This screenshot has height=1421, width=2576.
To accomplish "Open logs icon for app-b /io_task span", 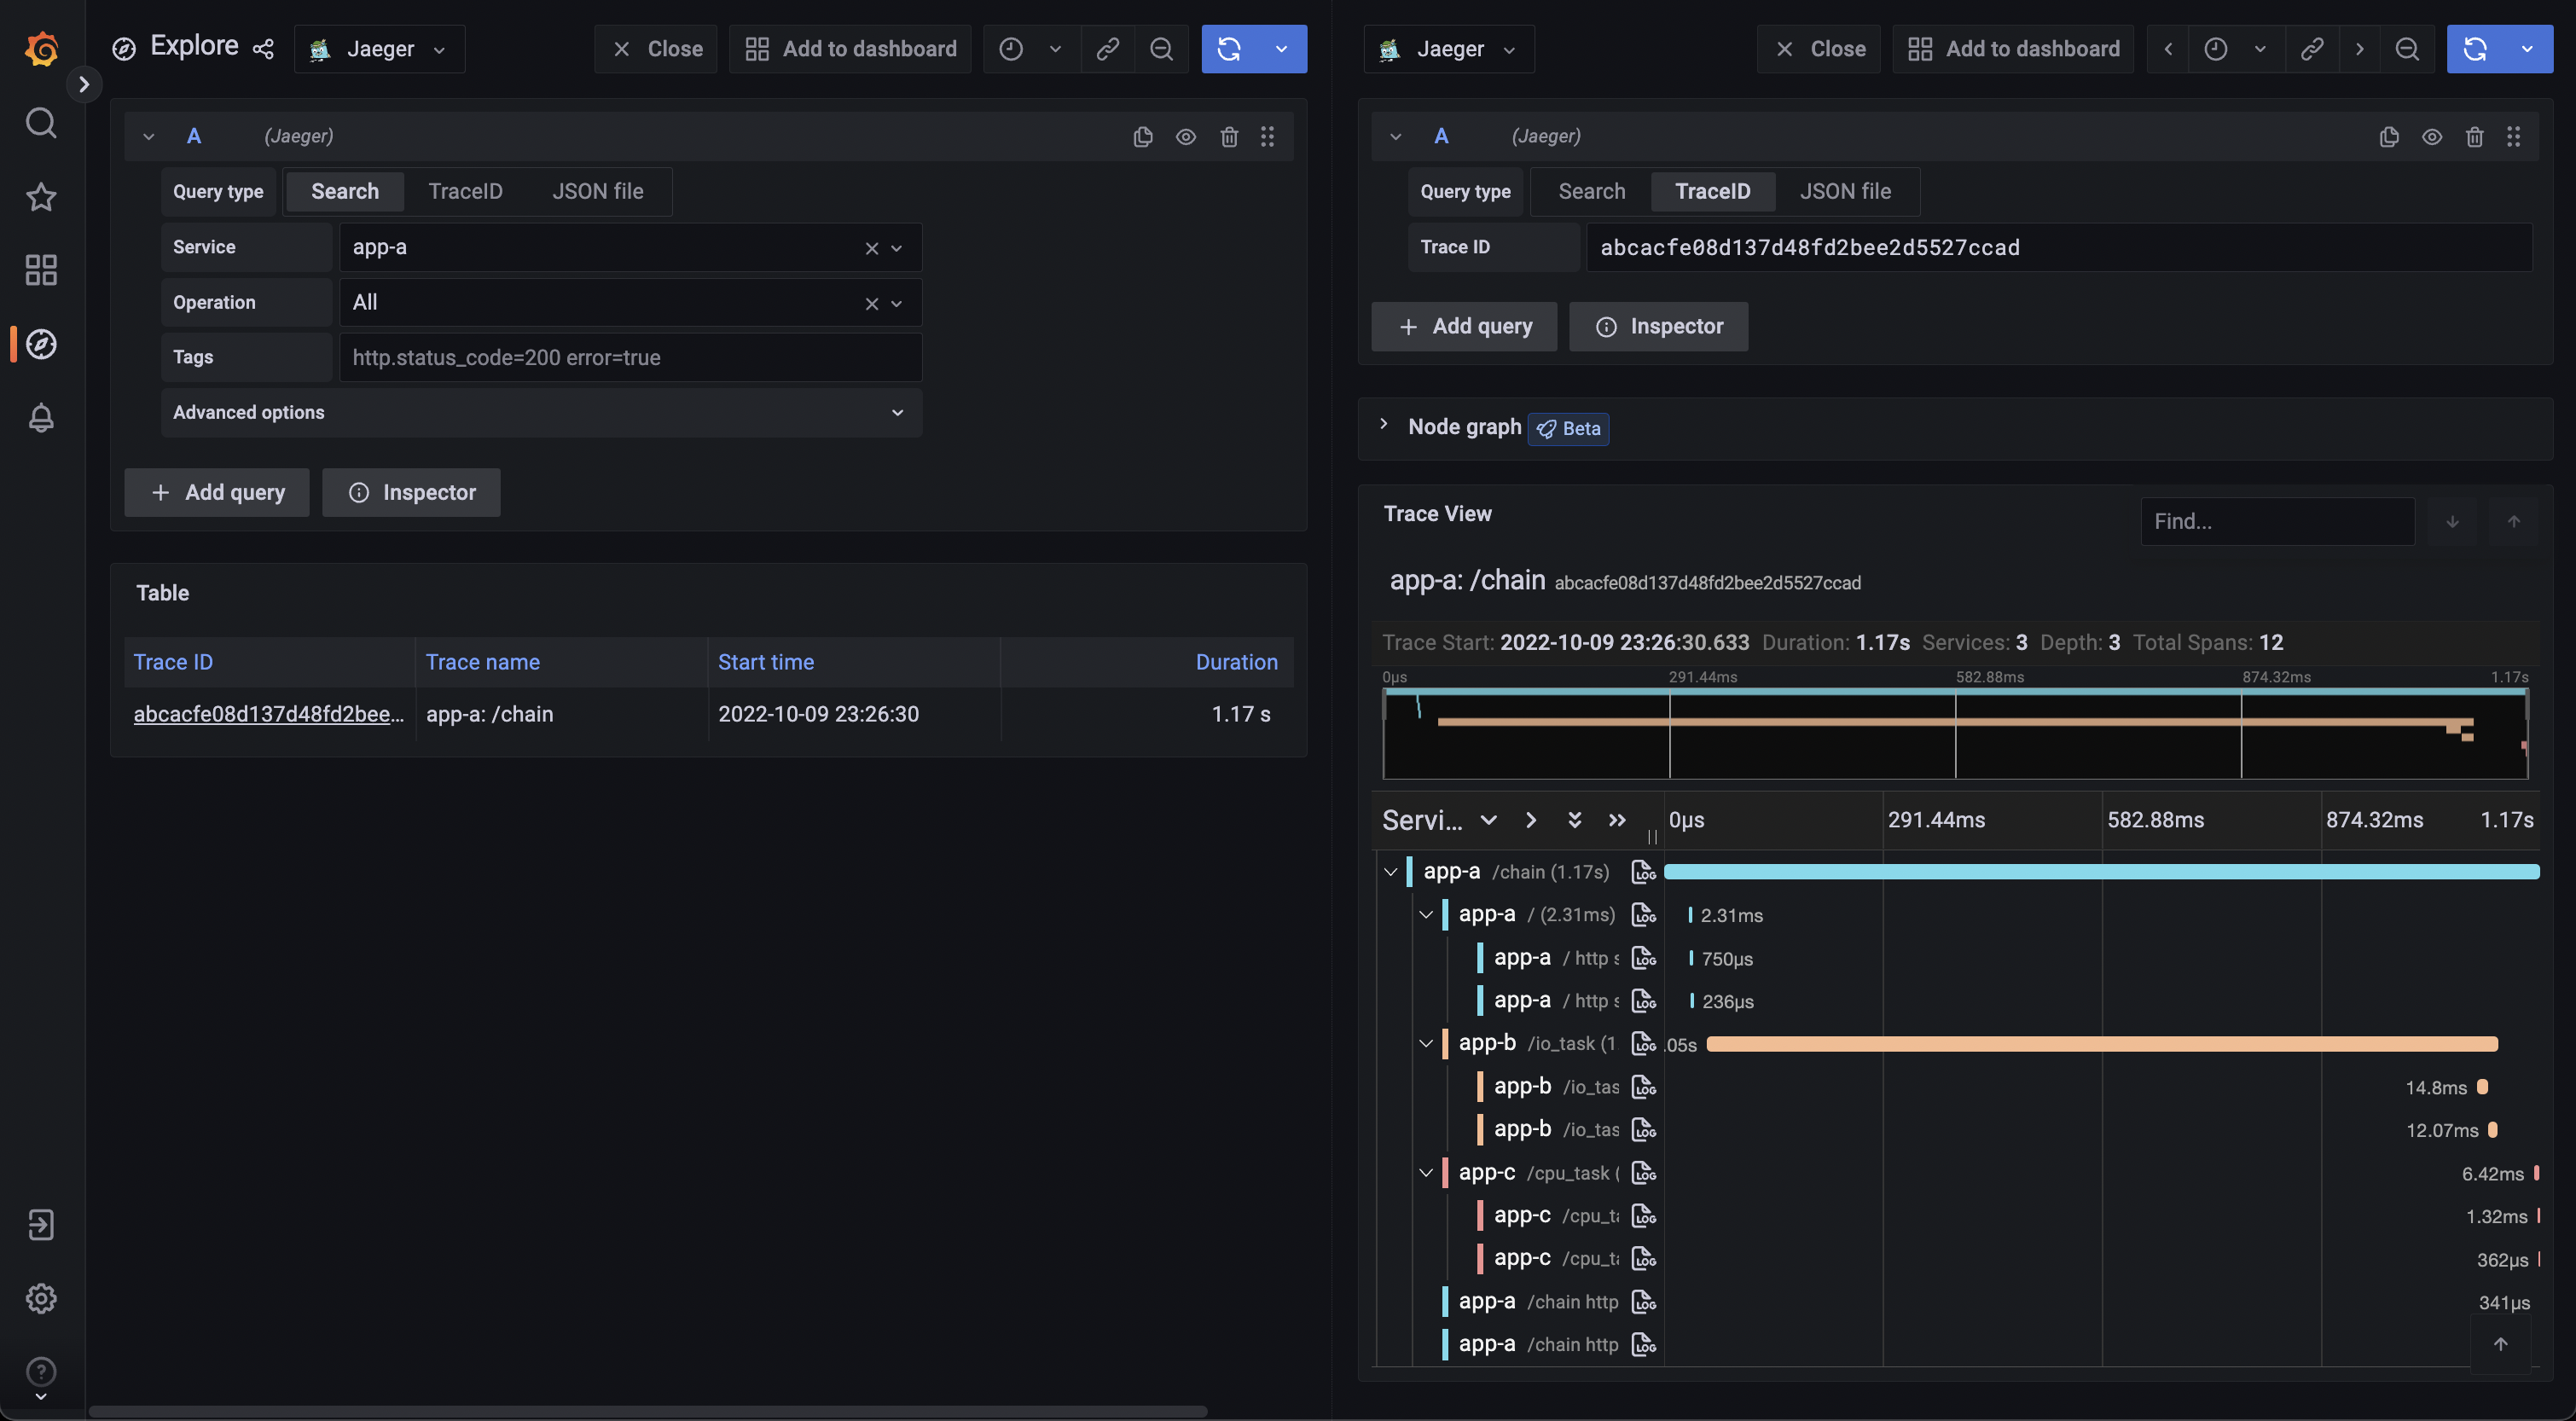I will click(1643, 1044).
